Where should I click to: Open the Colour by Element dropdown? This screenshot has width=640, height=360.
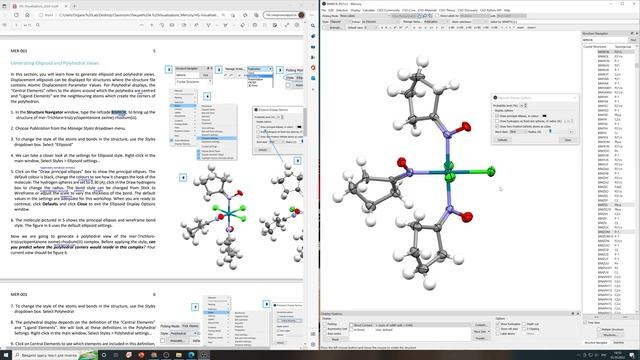[x=380, y=21]
